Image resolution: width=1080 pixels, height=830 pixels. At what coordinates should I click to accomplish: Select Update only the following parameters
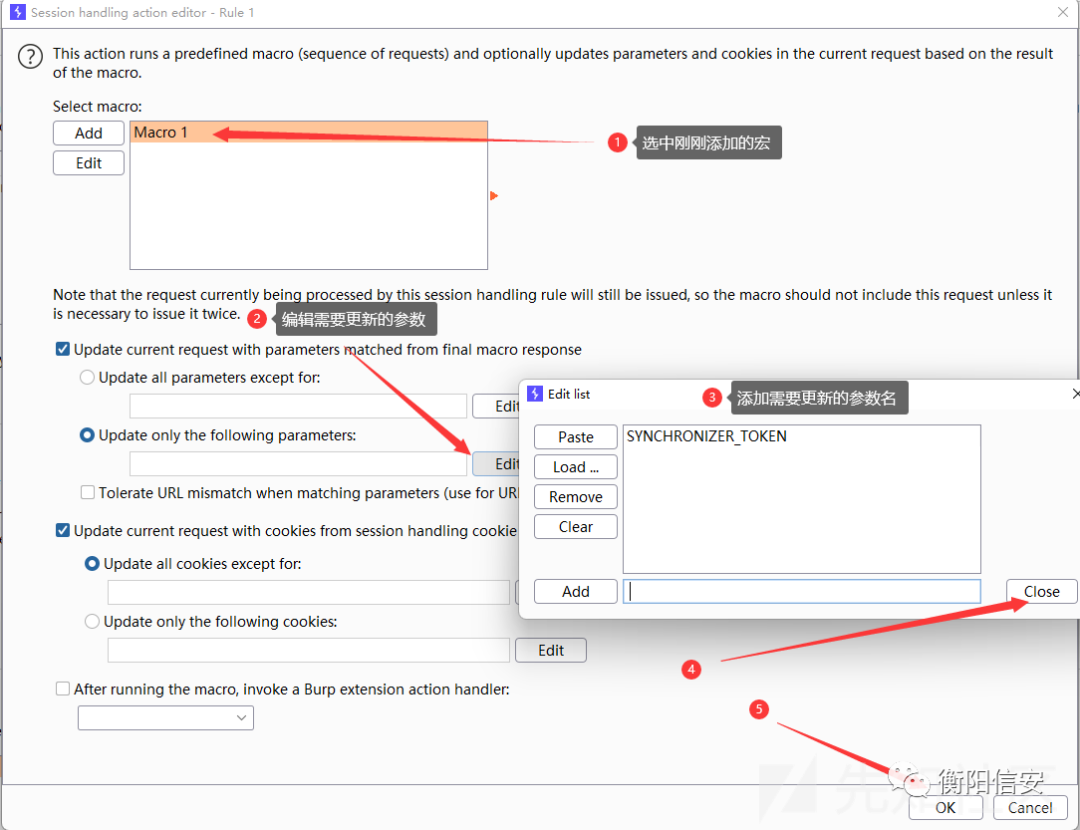click(x=88, y=436)
